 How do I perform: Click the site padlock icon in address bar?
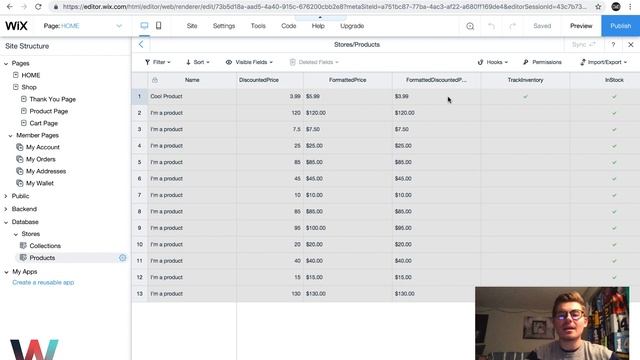click(56, 7)
